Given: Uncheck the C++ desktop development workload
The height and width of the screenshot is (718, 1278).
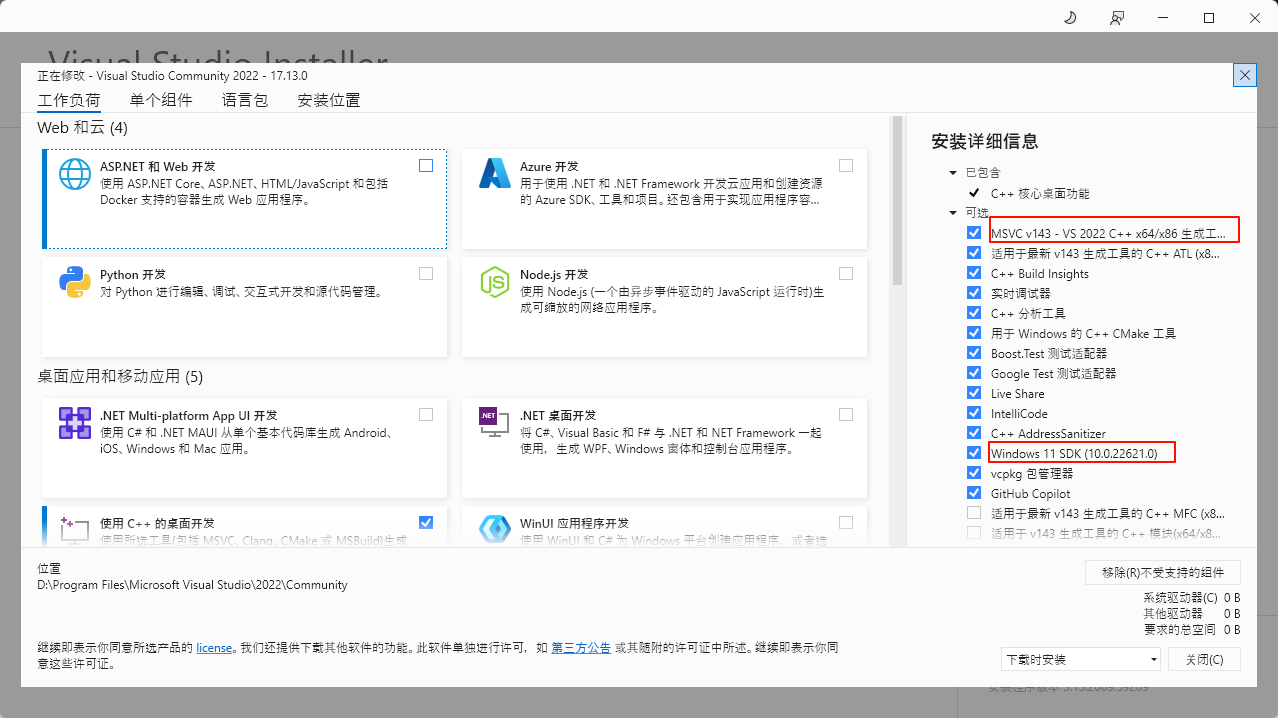Looking at the screenshot, I should coord(426,522).
